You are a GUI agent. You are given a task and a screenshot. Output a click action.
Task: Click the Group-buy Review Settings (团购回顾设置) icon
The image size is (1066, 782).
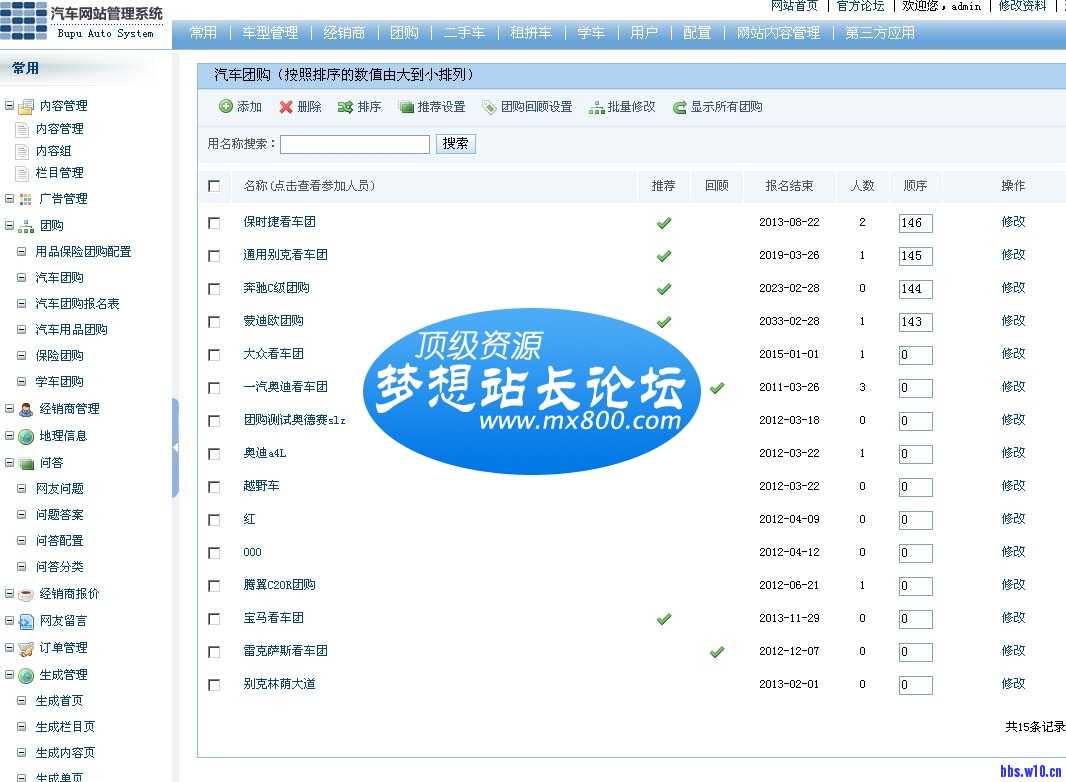(489, 107)
